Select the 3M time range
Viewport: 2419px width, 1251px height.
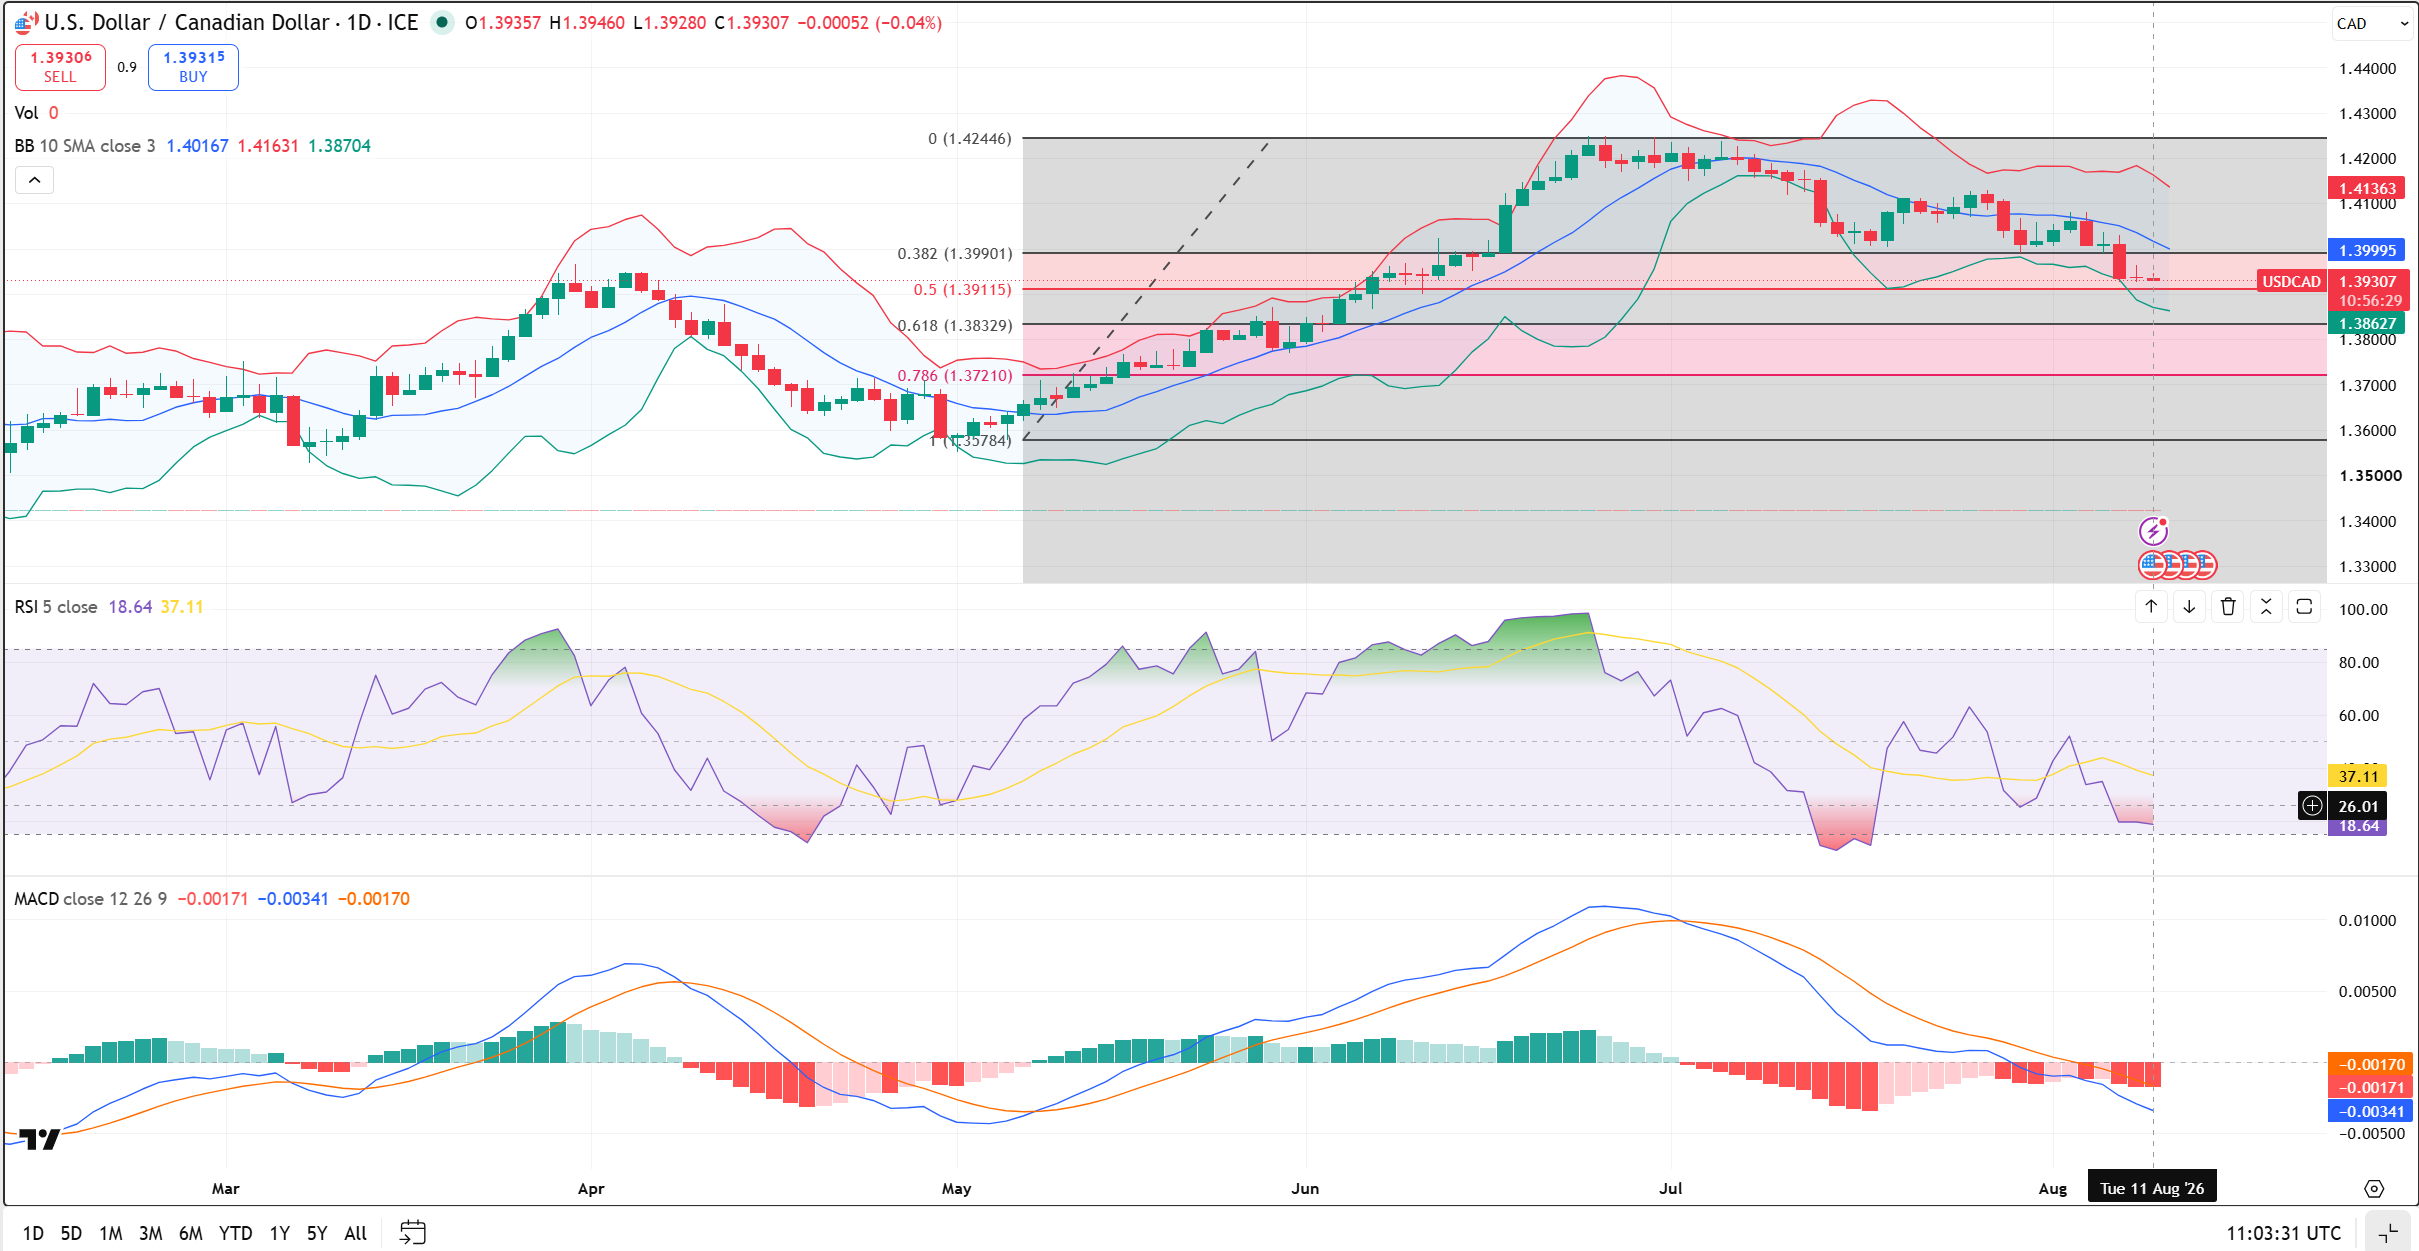[150, 1233]
